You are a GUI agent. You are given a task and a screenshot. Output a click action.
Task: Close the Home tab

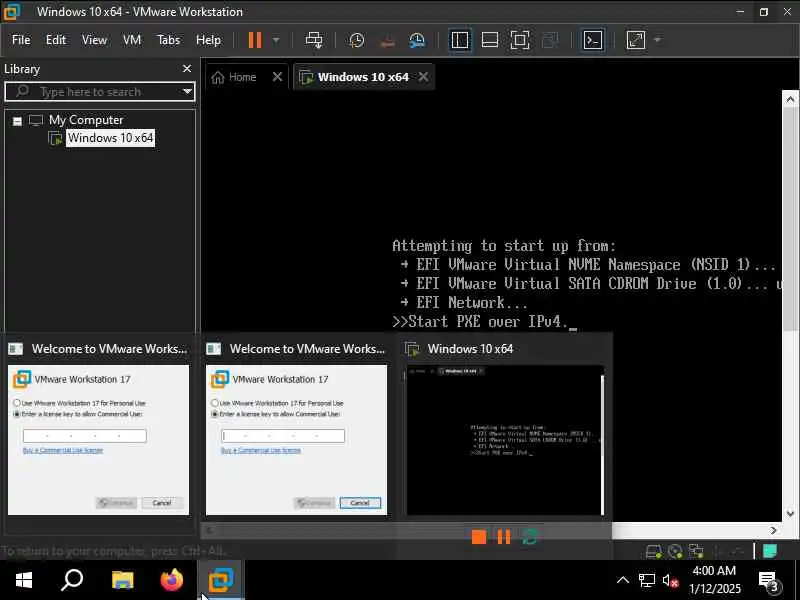277,77
